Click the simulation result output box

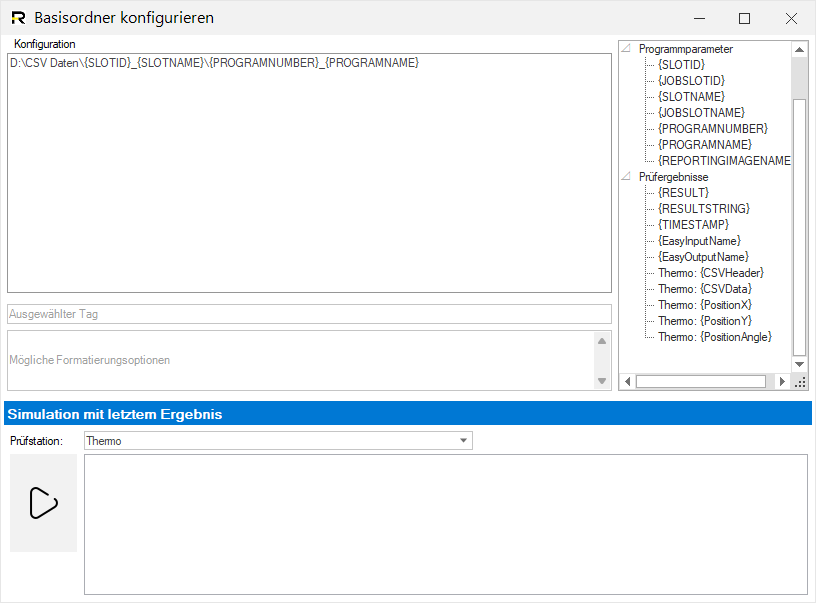(x=445, y=524)
